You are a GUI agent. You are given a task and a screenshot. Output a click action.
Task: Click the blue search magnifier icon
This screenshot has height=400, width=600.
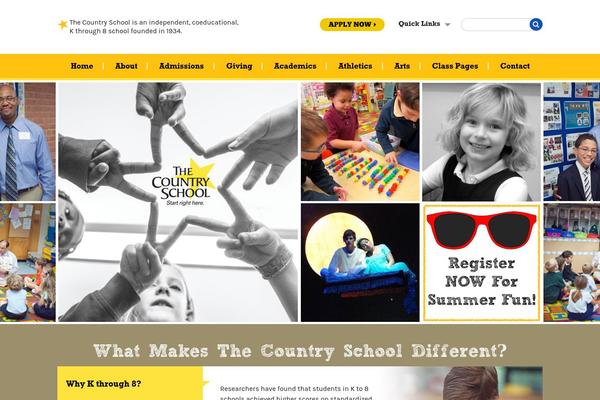(x=536, y=24)
